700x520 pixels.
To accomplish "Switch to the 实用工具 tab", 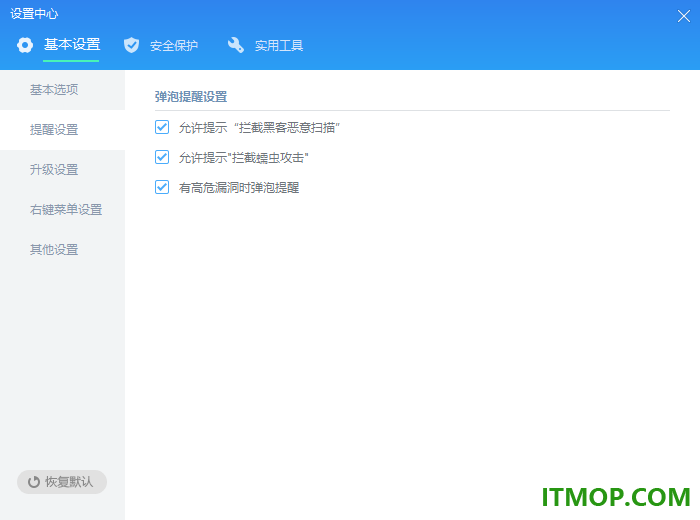I will tap(279, 46).
